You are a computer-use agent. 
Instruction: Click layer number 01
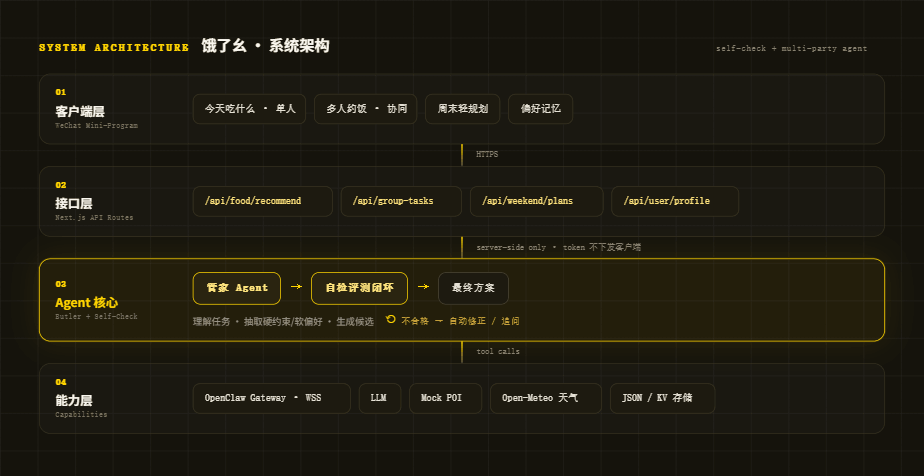tap(61, 92)
